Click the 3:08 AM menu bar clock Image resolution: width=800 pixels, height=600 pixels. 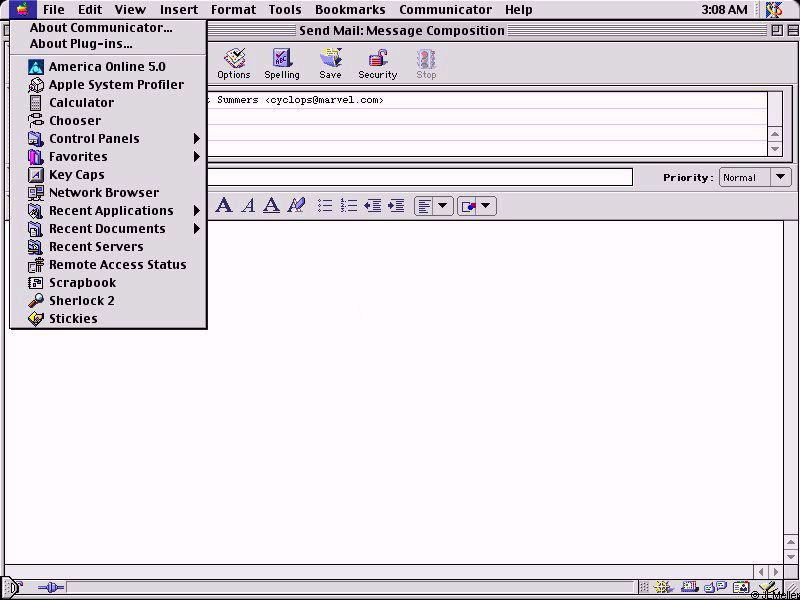coord(724,10)
